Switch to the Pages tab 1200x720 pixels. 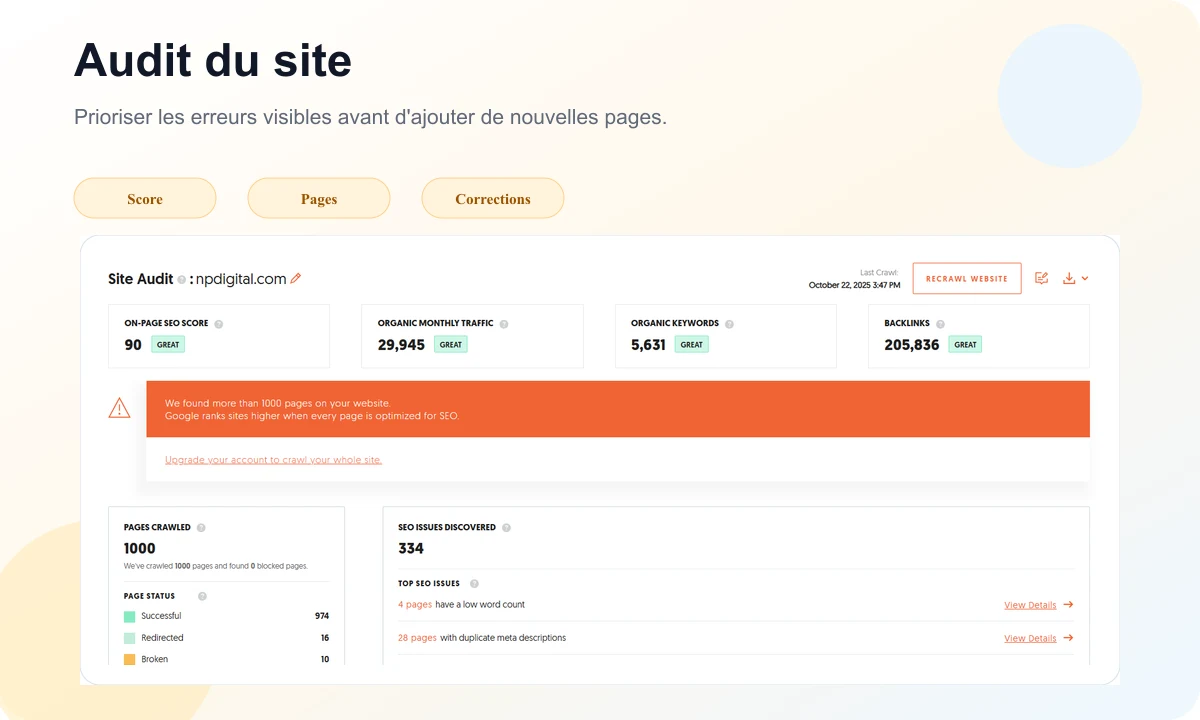tap(319, 198)
